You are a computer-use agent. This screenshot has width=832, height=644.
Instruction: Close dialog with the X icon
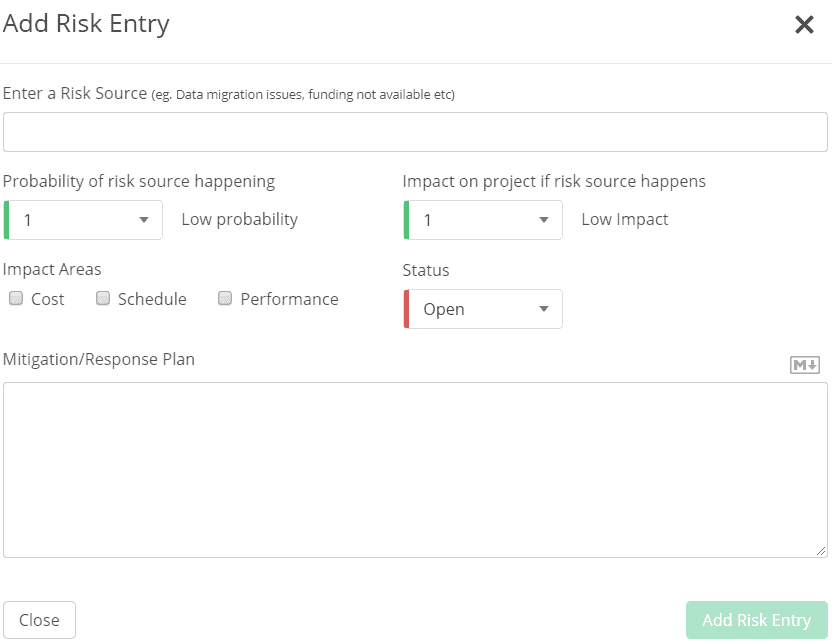pyautogui.click(x=804, y=24)
